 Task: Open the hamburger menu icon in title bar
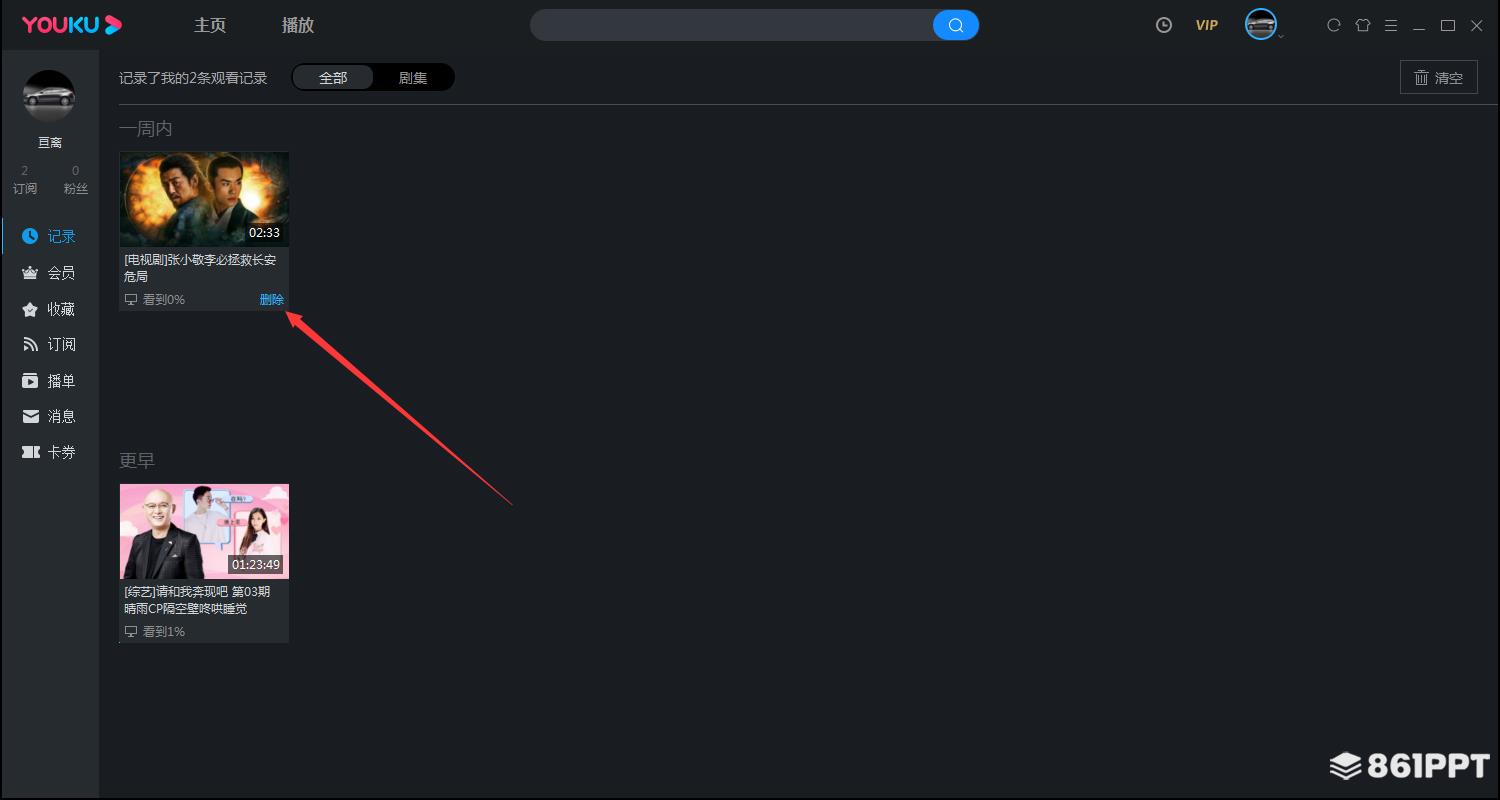click(1391, 25)
